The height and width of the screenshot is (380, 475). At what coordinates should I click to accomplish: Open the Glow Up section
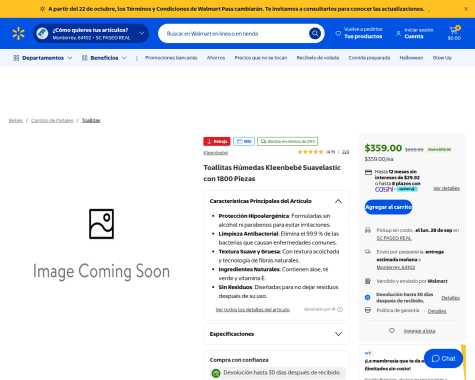[442, 58]
